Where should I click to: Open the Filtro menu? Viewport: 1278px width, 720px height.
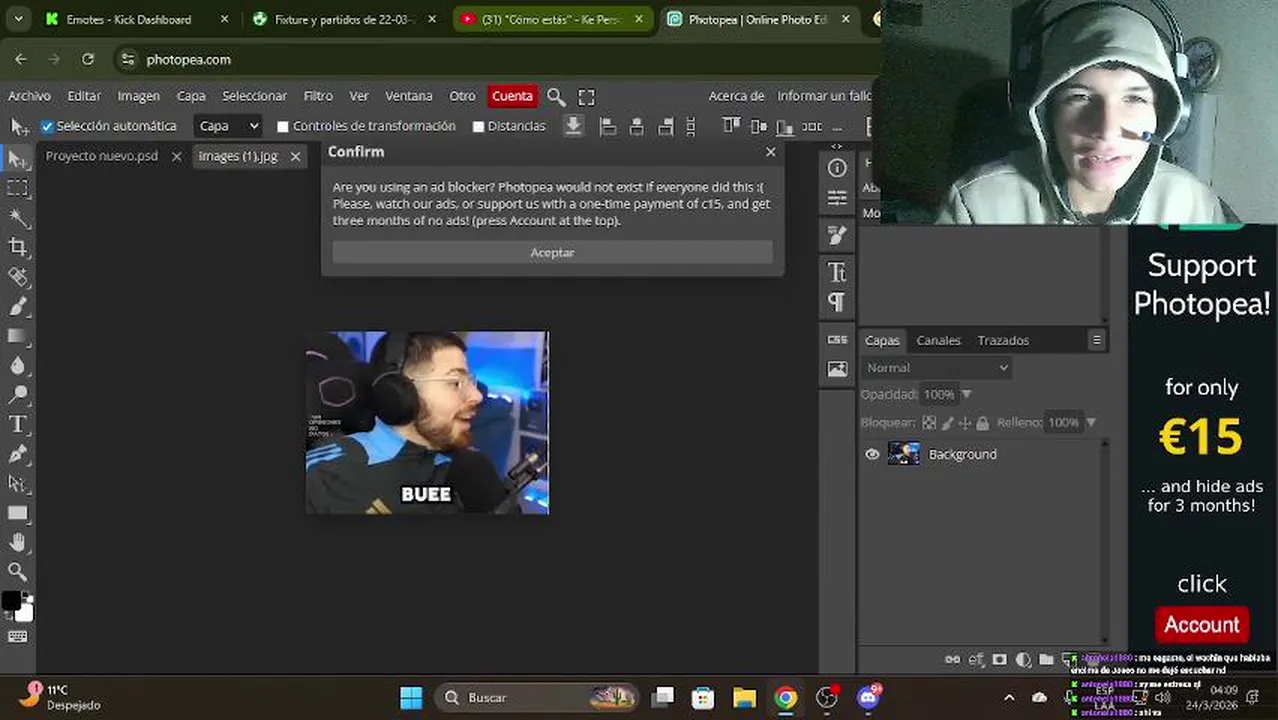[318, 96]
